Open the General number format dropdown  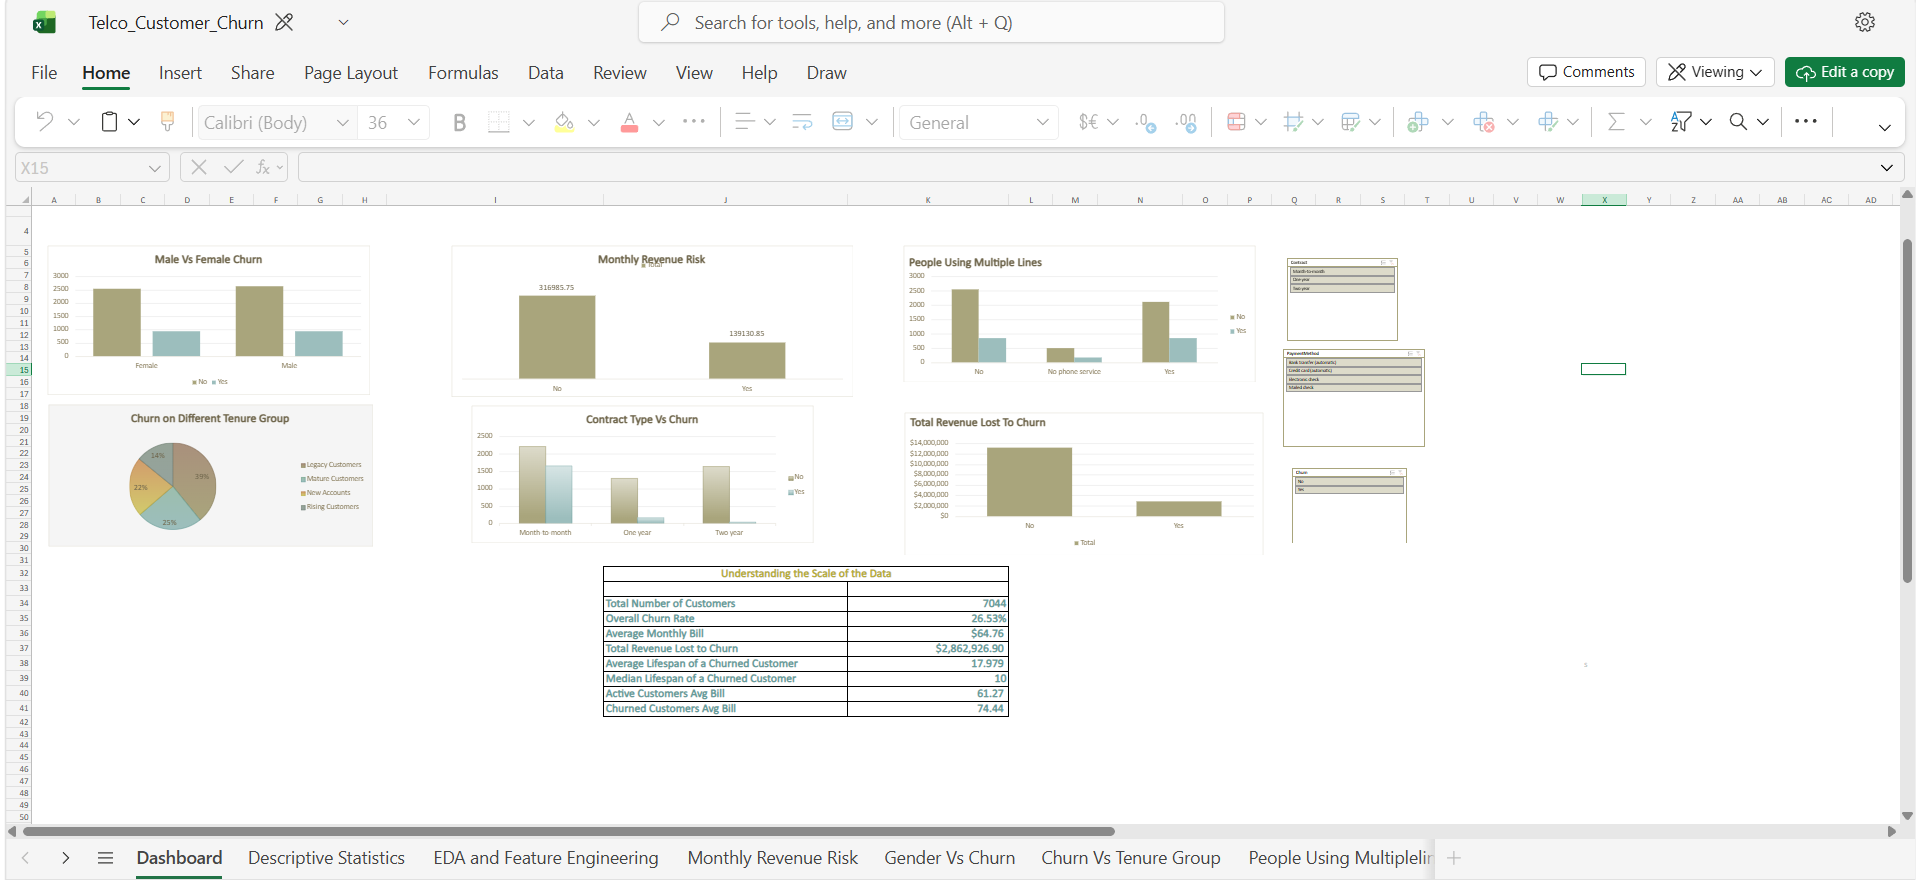[1043, 122]
